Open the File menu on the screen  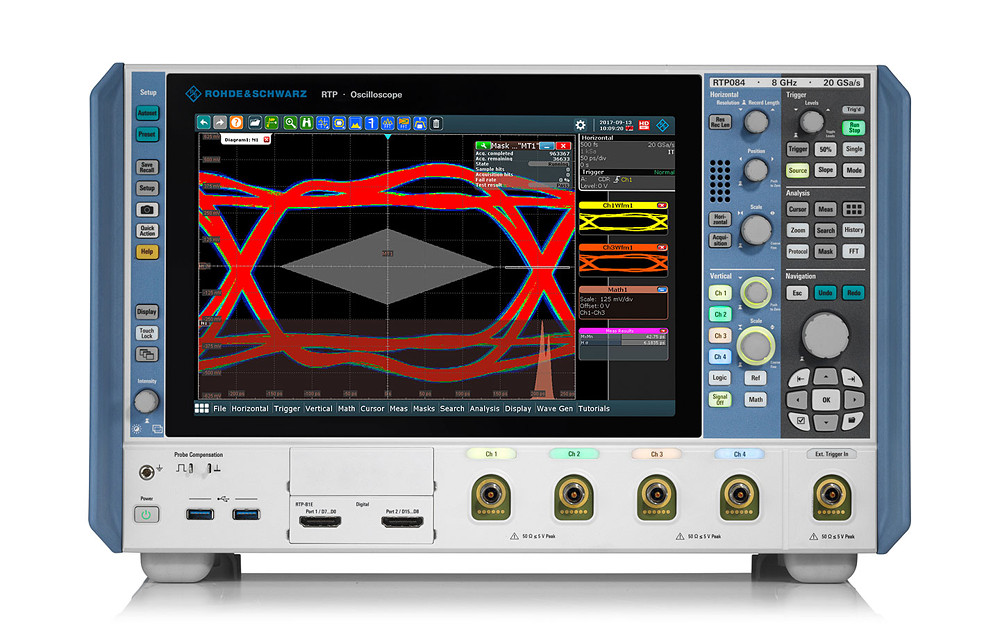[219, 409]
